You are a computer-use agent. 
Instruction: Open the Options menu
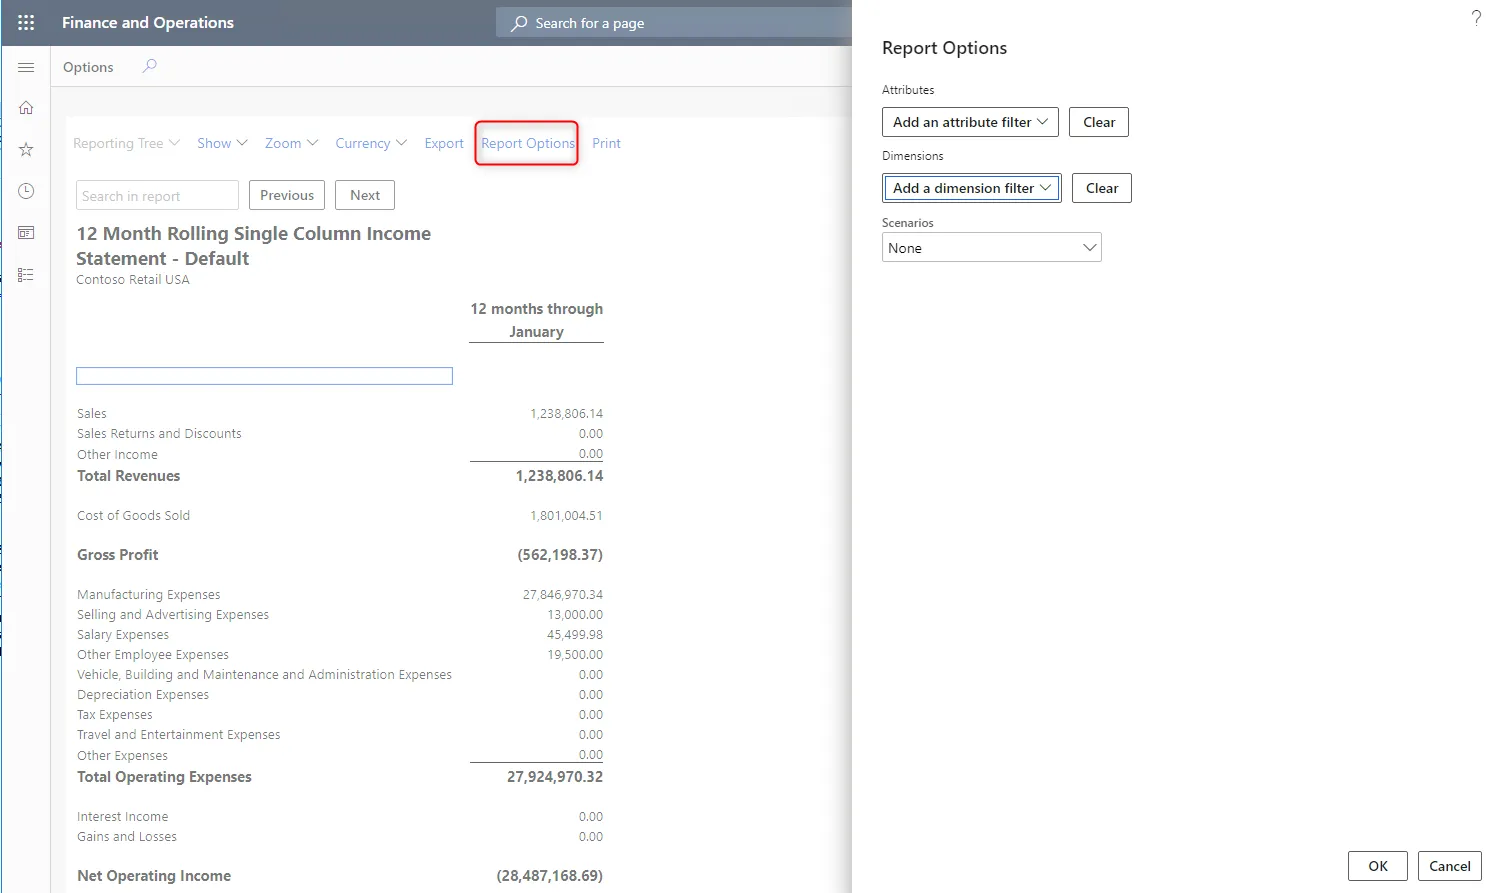pyautogui.click(x=88, y=66)
